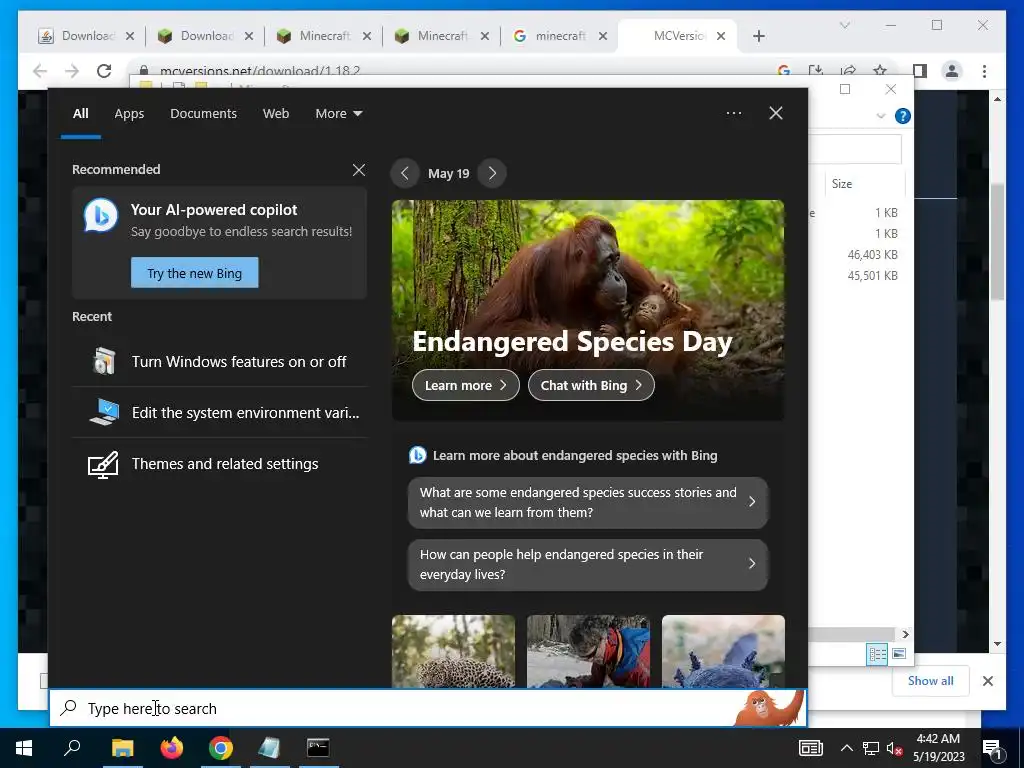Open a new Chrome tab
Screen dimensions: 1024x768
click(x=758, y=36)
